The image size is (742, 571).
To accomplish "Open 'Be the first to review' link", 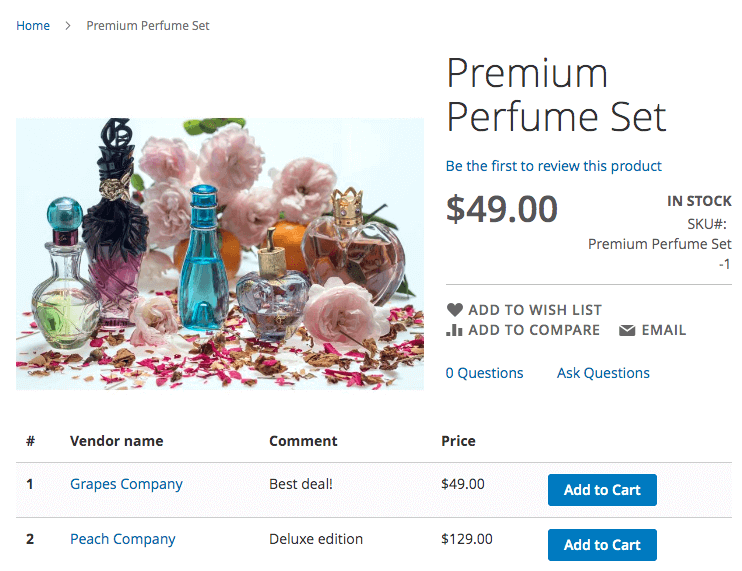I will (x=554, y=166).
